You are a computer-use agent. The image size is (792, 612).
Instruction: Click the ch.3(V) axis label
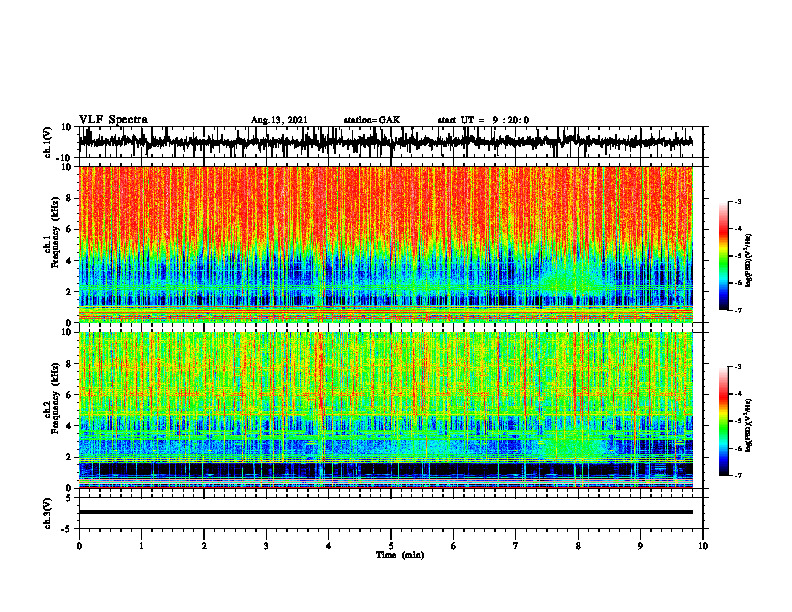(x=48, y=513)
